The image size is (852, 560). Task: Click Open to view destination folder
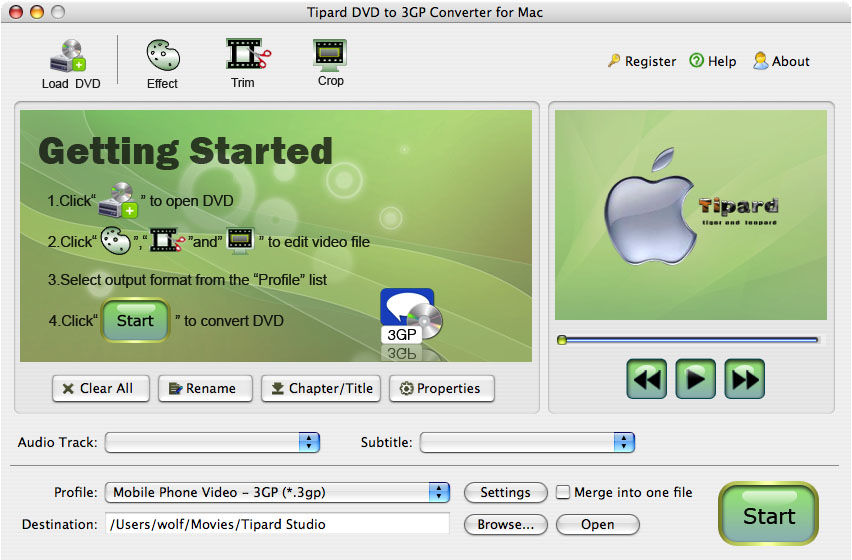tap(598, 524)
